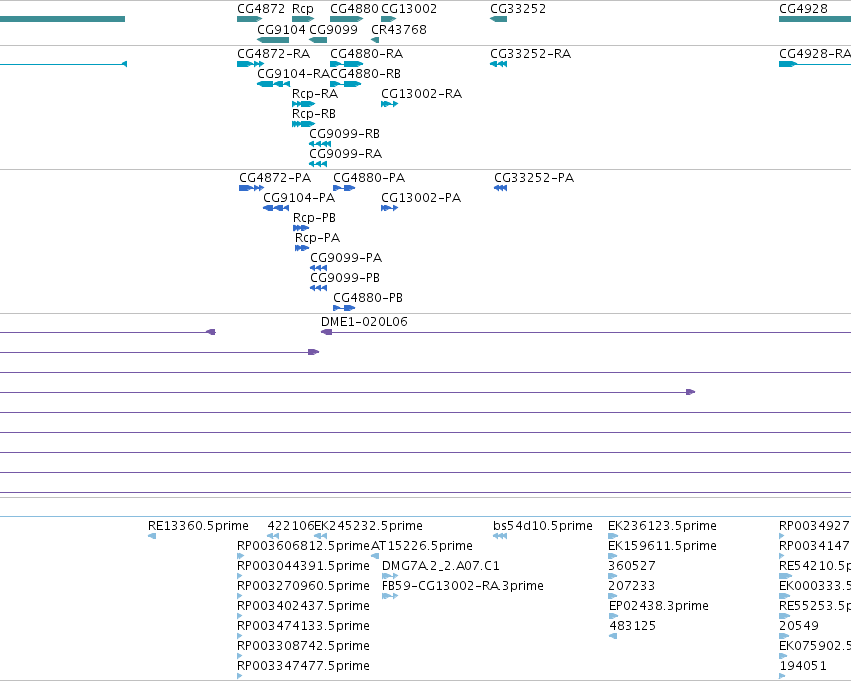Select the EK236123.5prime EST label
Image resolution: width=851 pixels, height=681 pixels.
(662, 526)
